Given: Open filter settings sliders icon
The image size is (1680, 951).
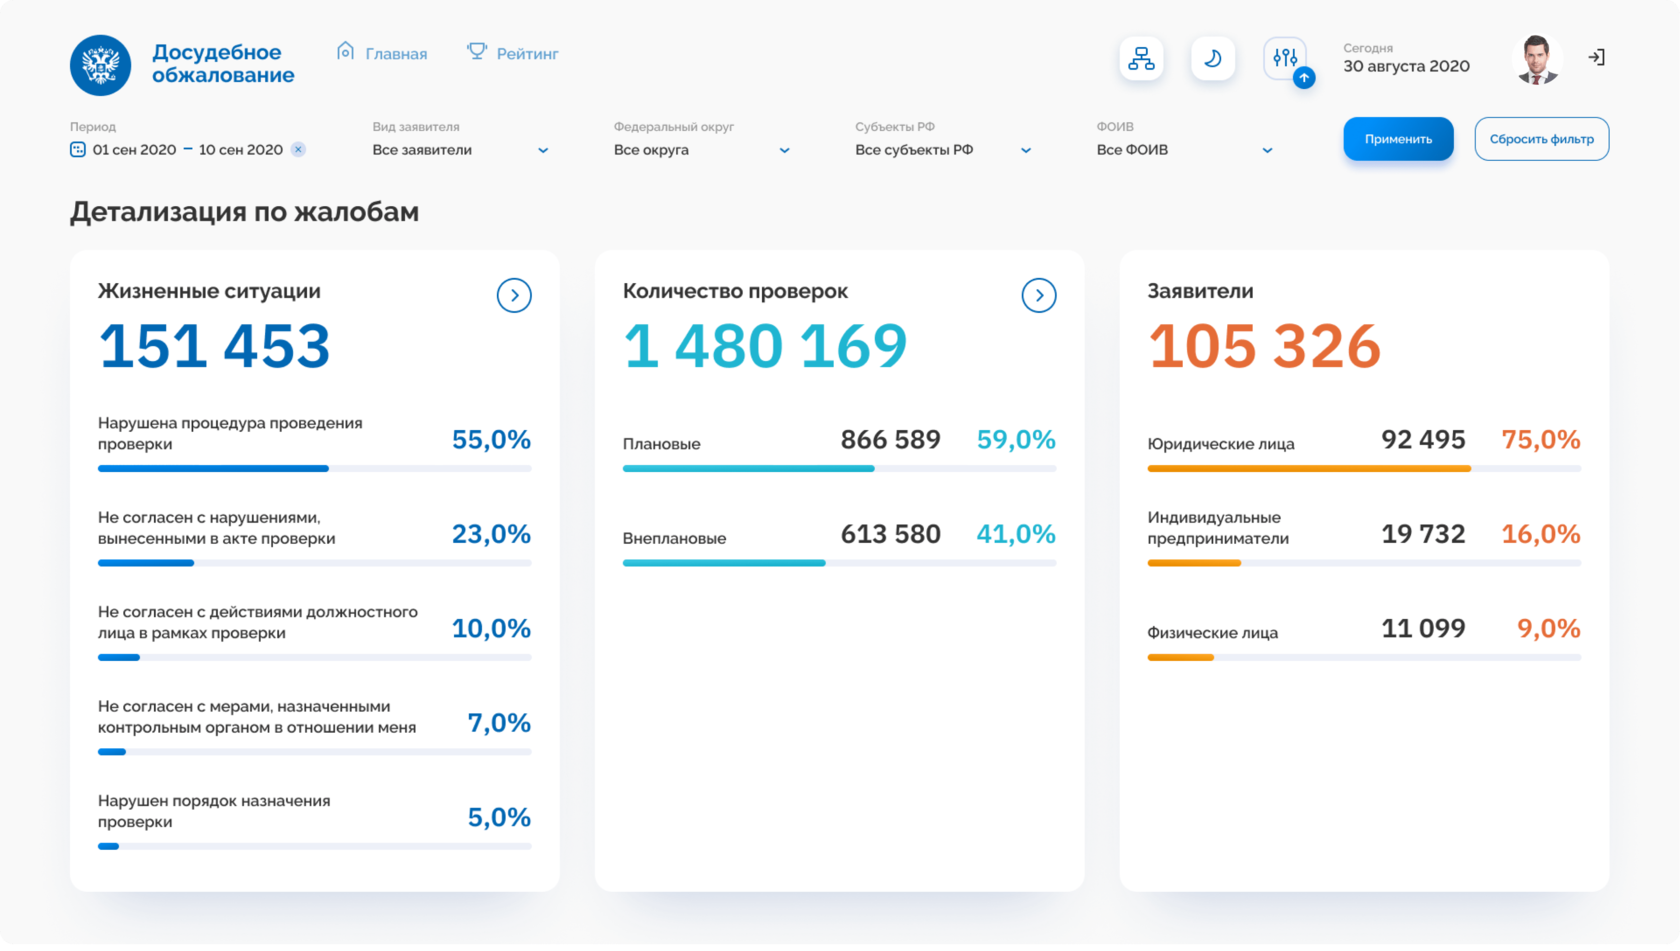Looking at the screenshot, I should tap(1284, 59).
